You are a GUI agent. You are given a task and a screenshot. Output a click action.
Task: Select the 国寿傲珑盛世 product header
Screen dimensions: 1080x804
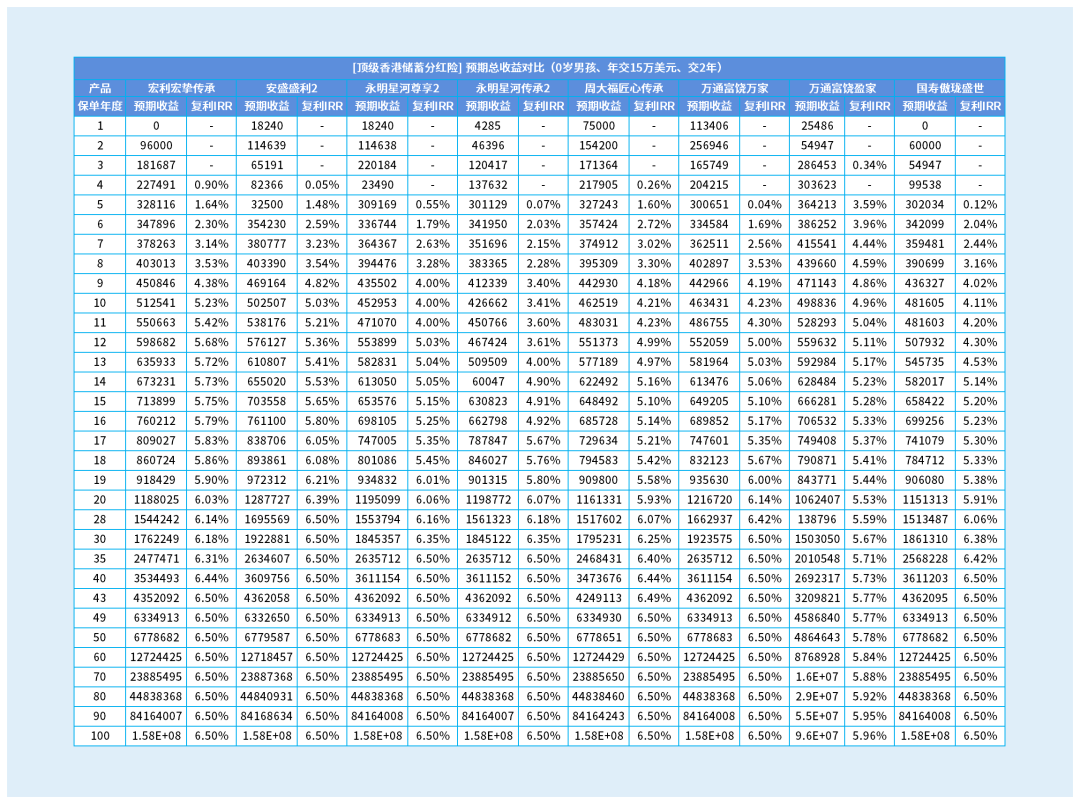click(950, 88)
